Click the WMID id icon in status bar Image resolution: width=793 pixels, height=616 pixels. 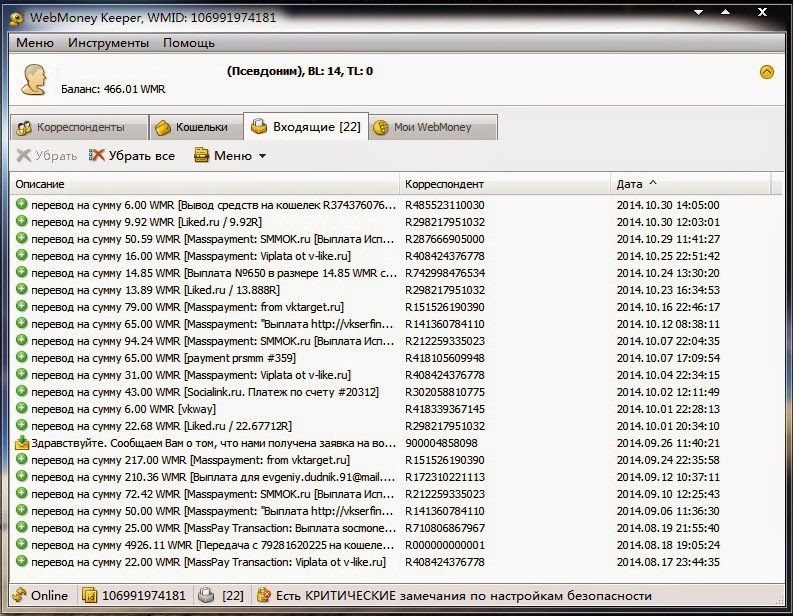(x=90, y=596)
